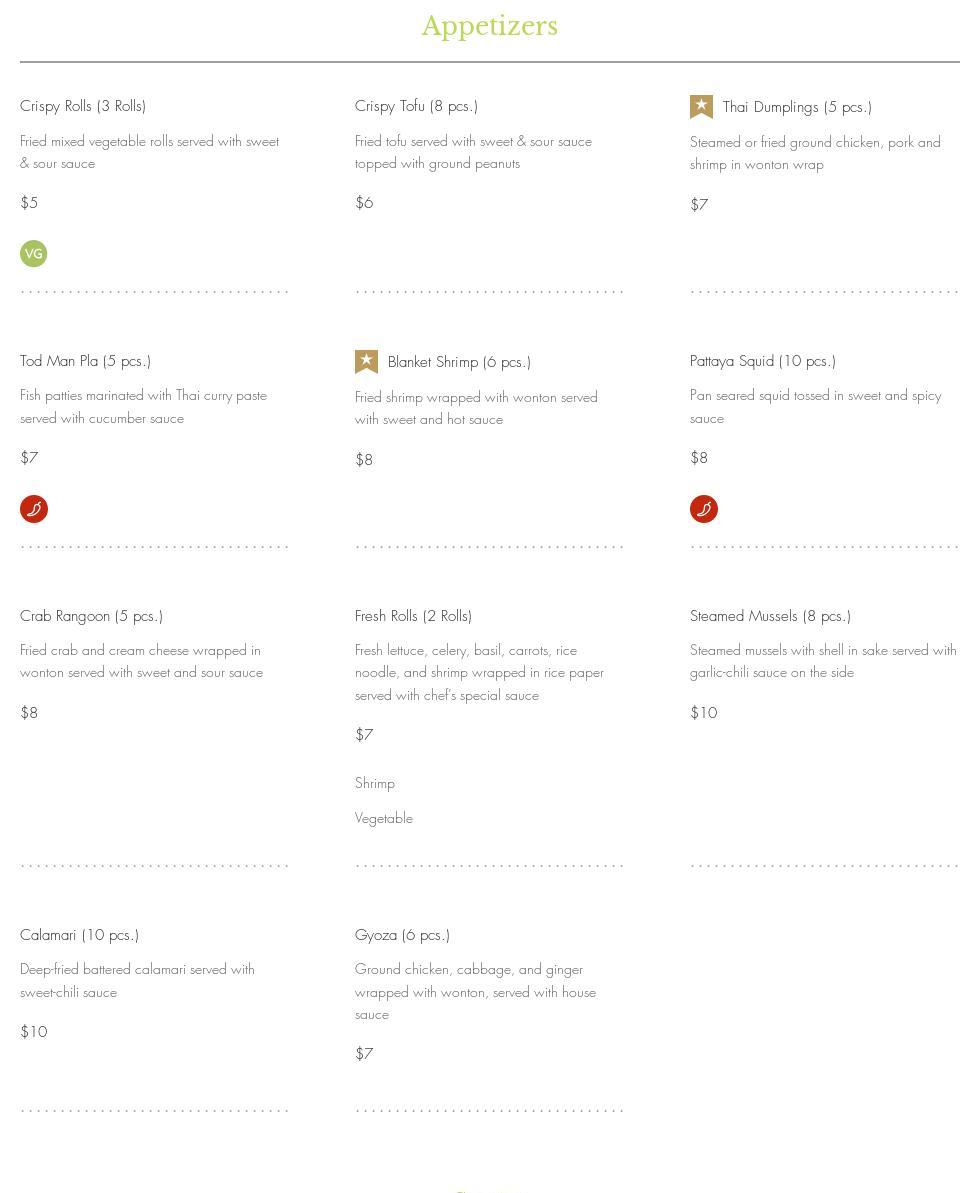
Task: Click the $10 price under Steamed Mussels
Action: click(x=703, y=713)
